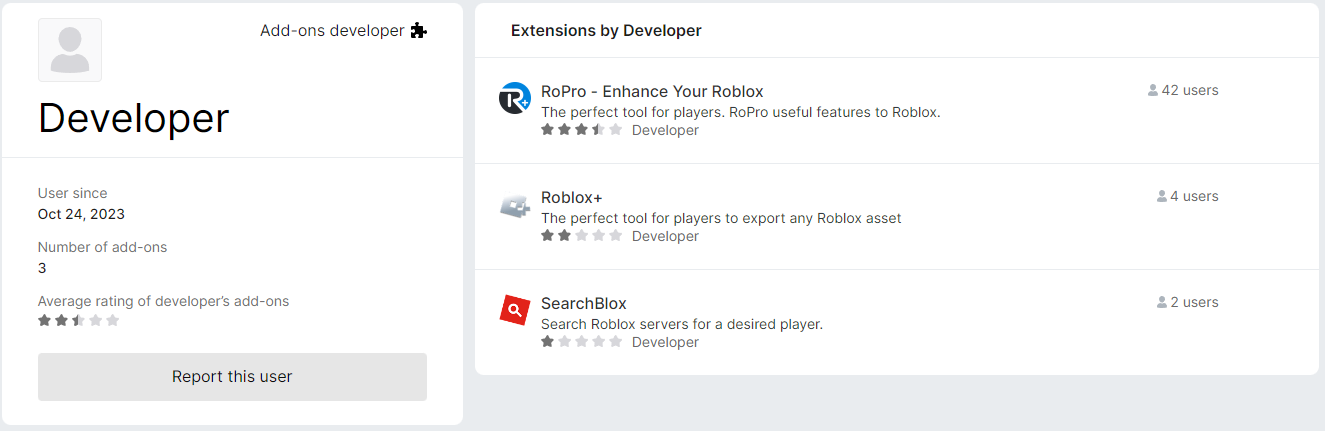Viewport: 1325px width, 431px height.
Task: Click SearchBlox one-star rating
Action: [581, 342]
